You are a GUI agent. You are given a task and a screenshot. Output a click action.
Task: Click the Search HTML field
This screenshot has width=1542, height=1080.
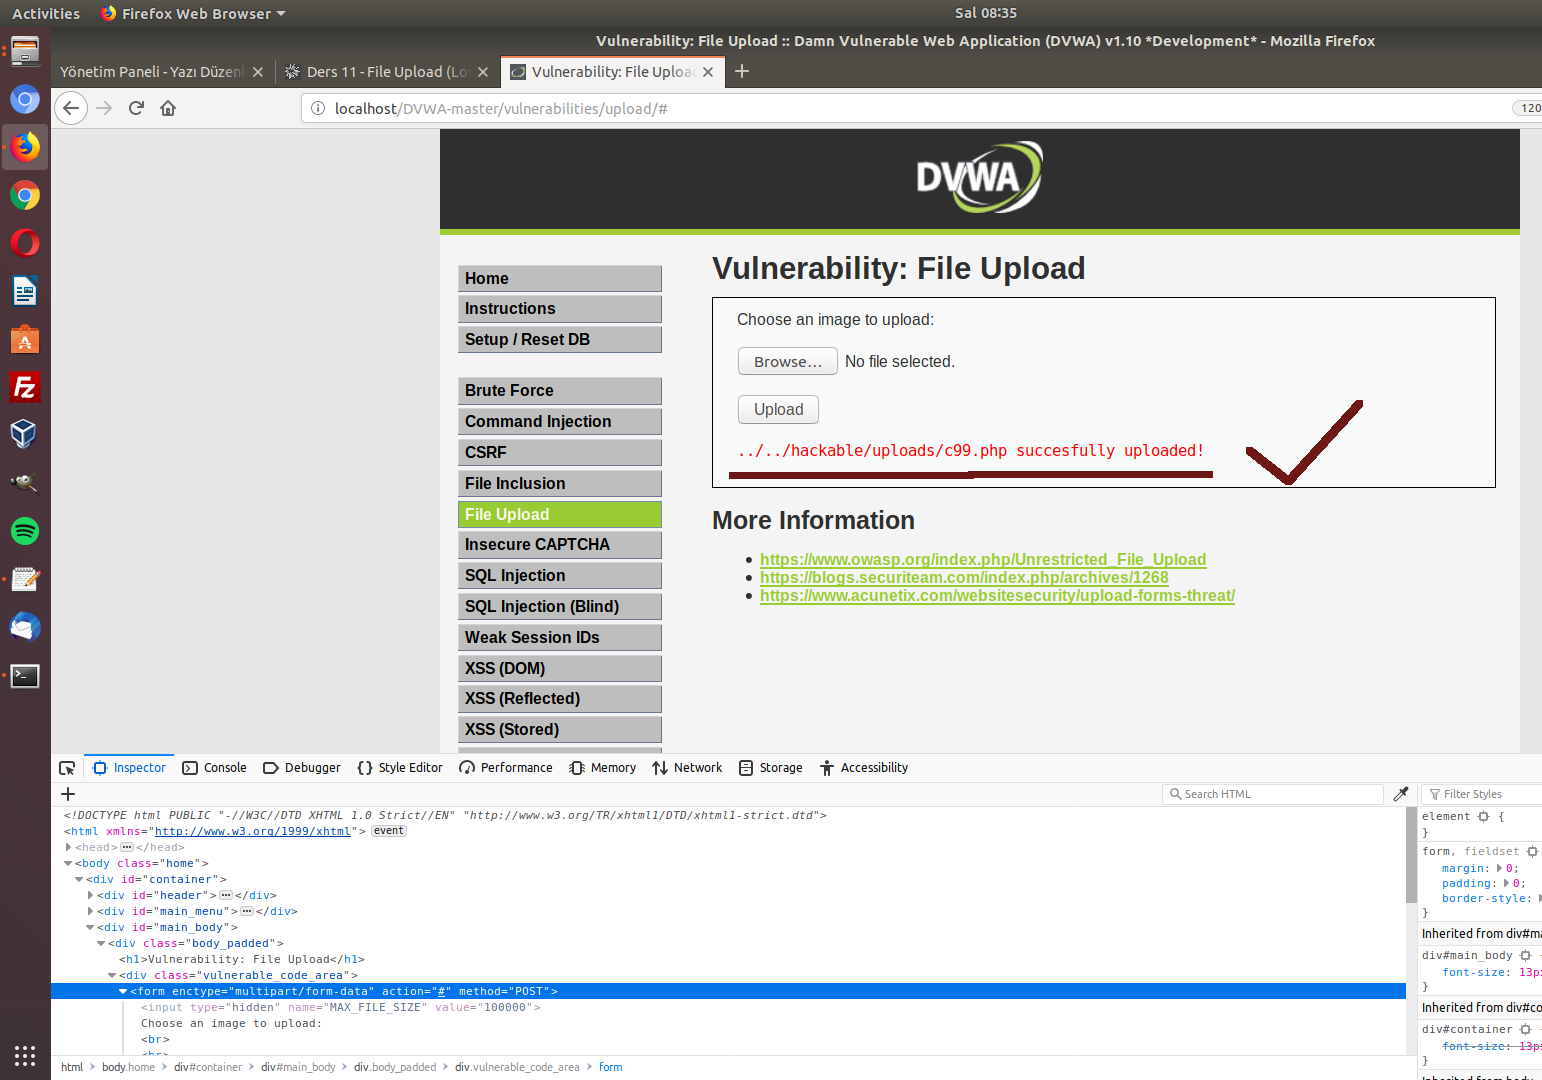(x=1273, y=794)
